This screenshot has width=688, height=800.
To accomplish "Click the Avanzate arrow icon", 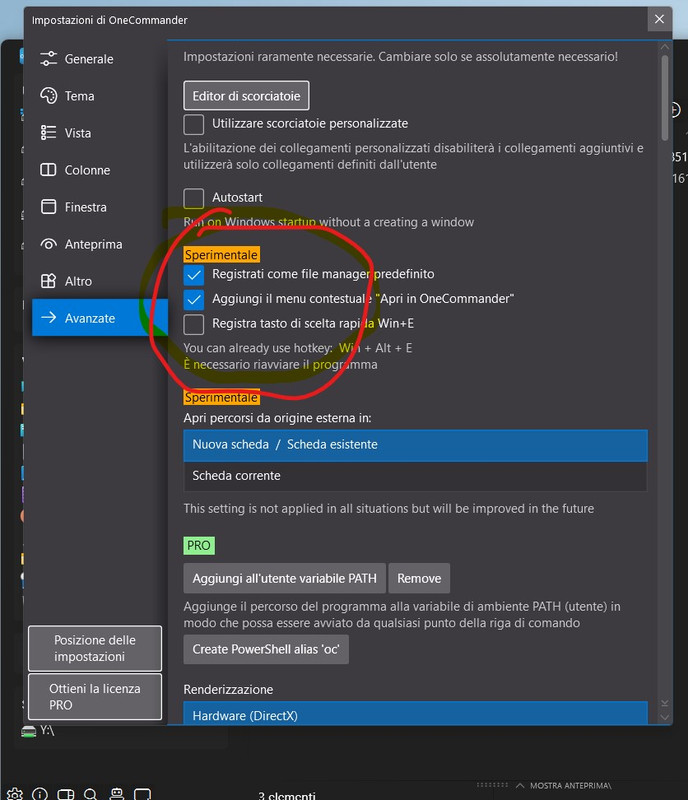I will tap(48, 318).
